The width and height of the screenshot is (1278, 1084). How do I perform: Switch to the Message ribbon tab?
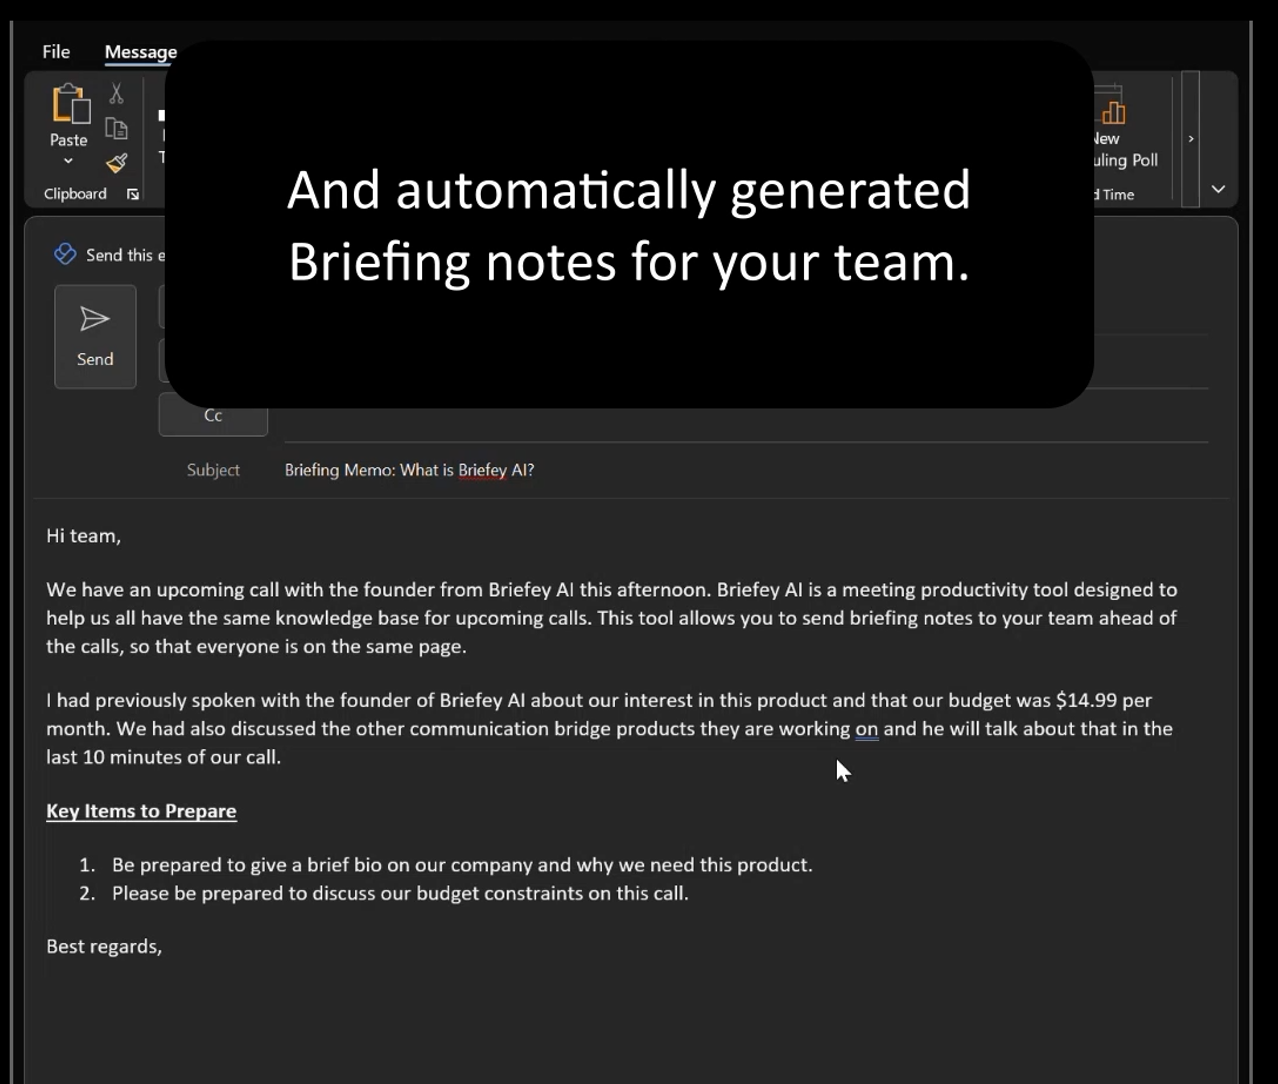141,52
